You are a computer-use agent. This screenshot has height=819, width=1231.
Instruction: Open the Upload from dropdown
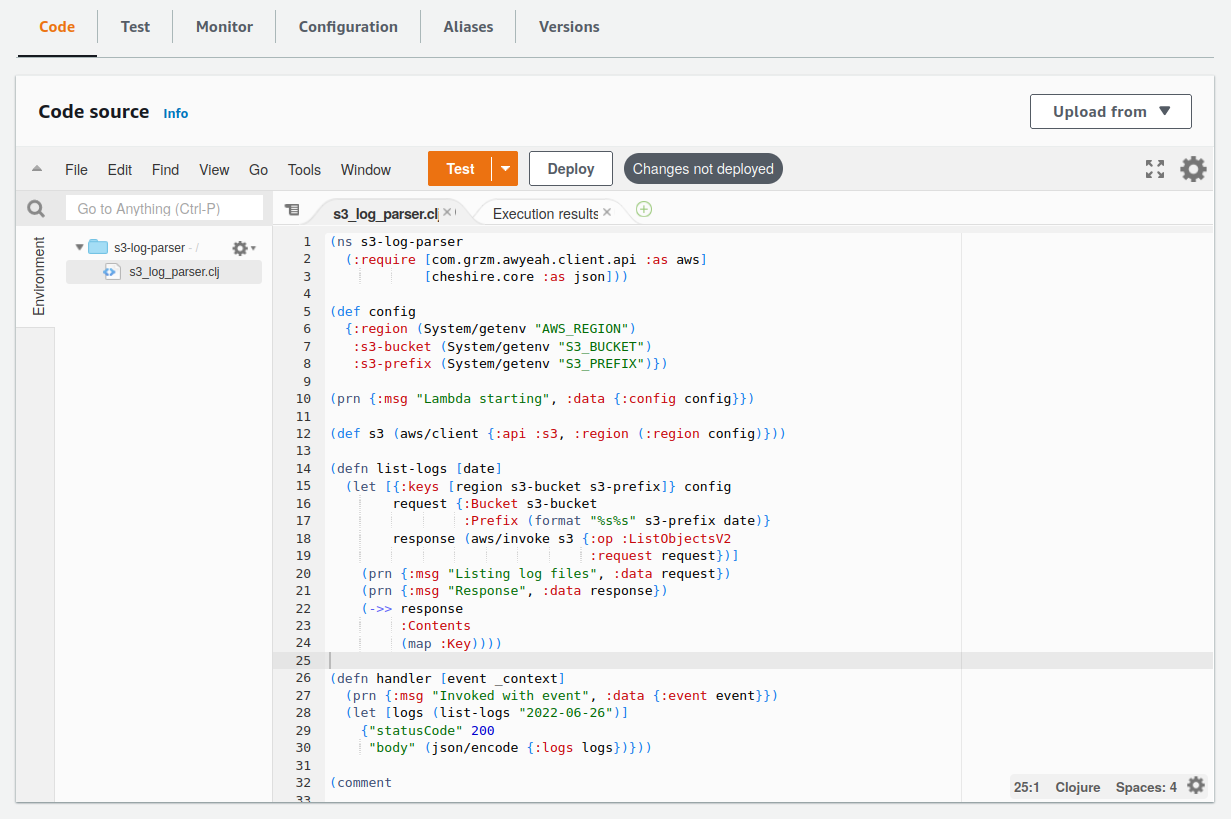click(x=1110, y=112)
